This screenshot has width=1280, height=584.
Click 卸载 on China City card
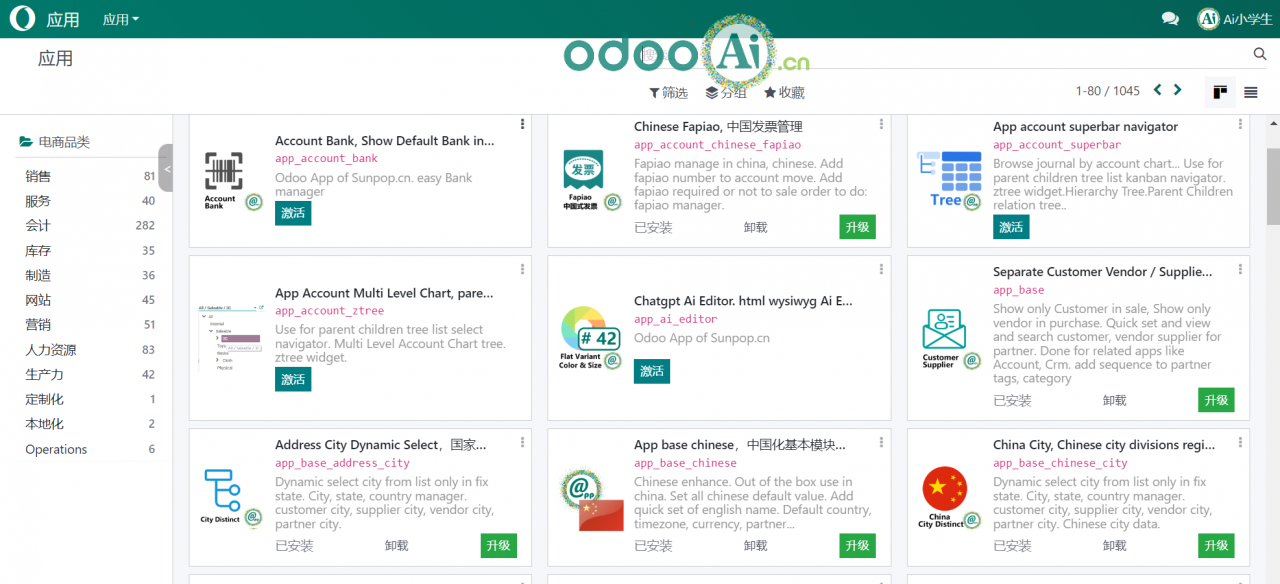pyautogui.click(x=1115, y=546)
